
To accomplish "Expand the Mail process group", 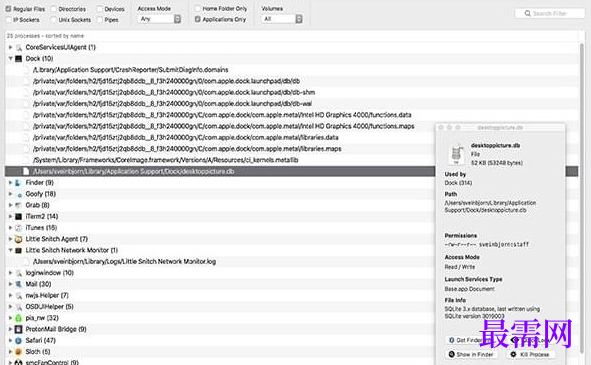I will coord(11,284).
